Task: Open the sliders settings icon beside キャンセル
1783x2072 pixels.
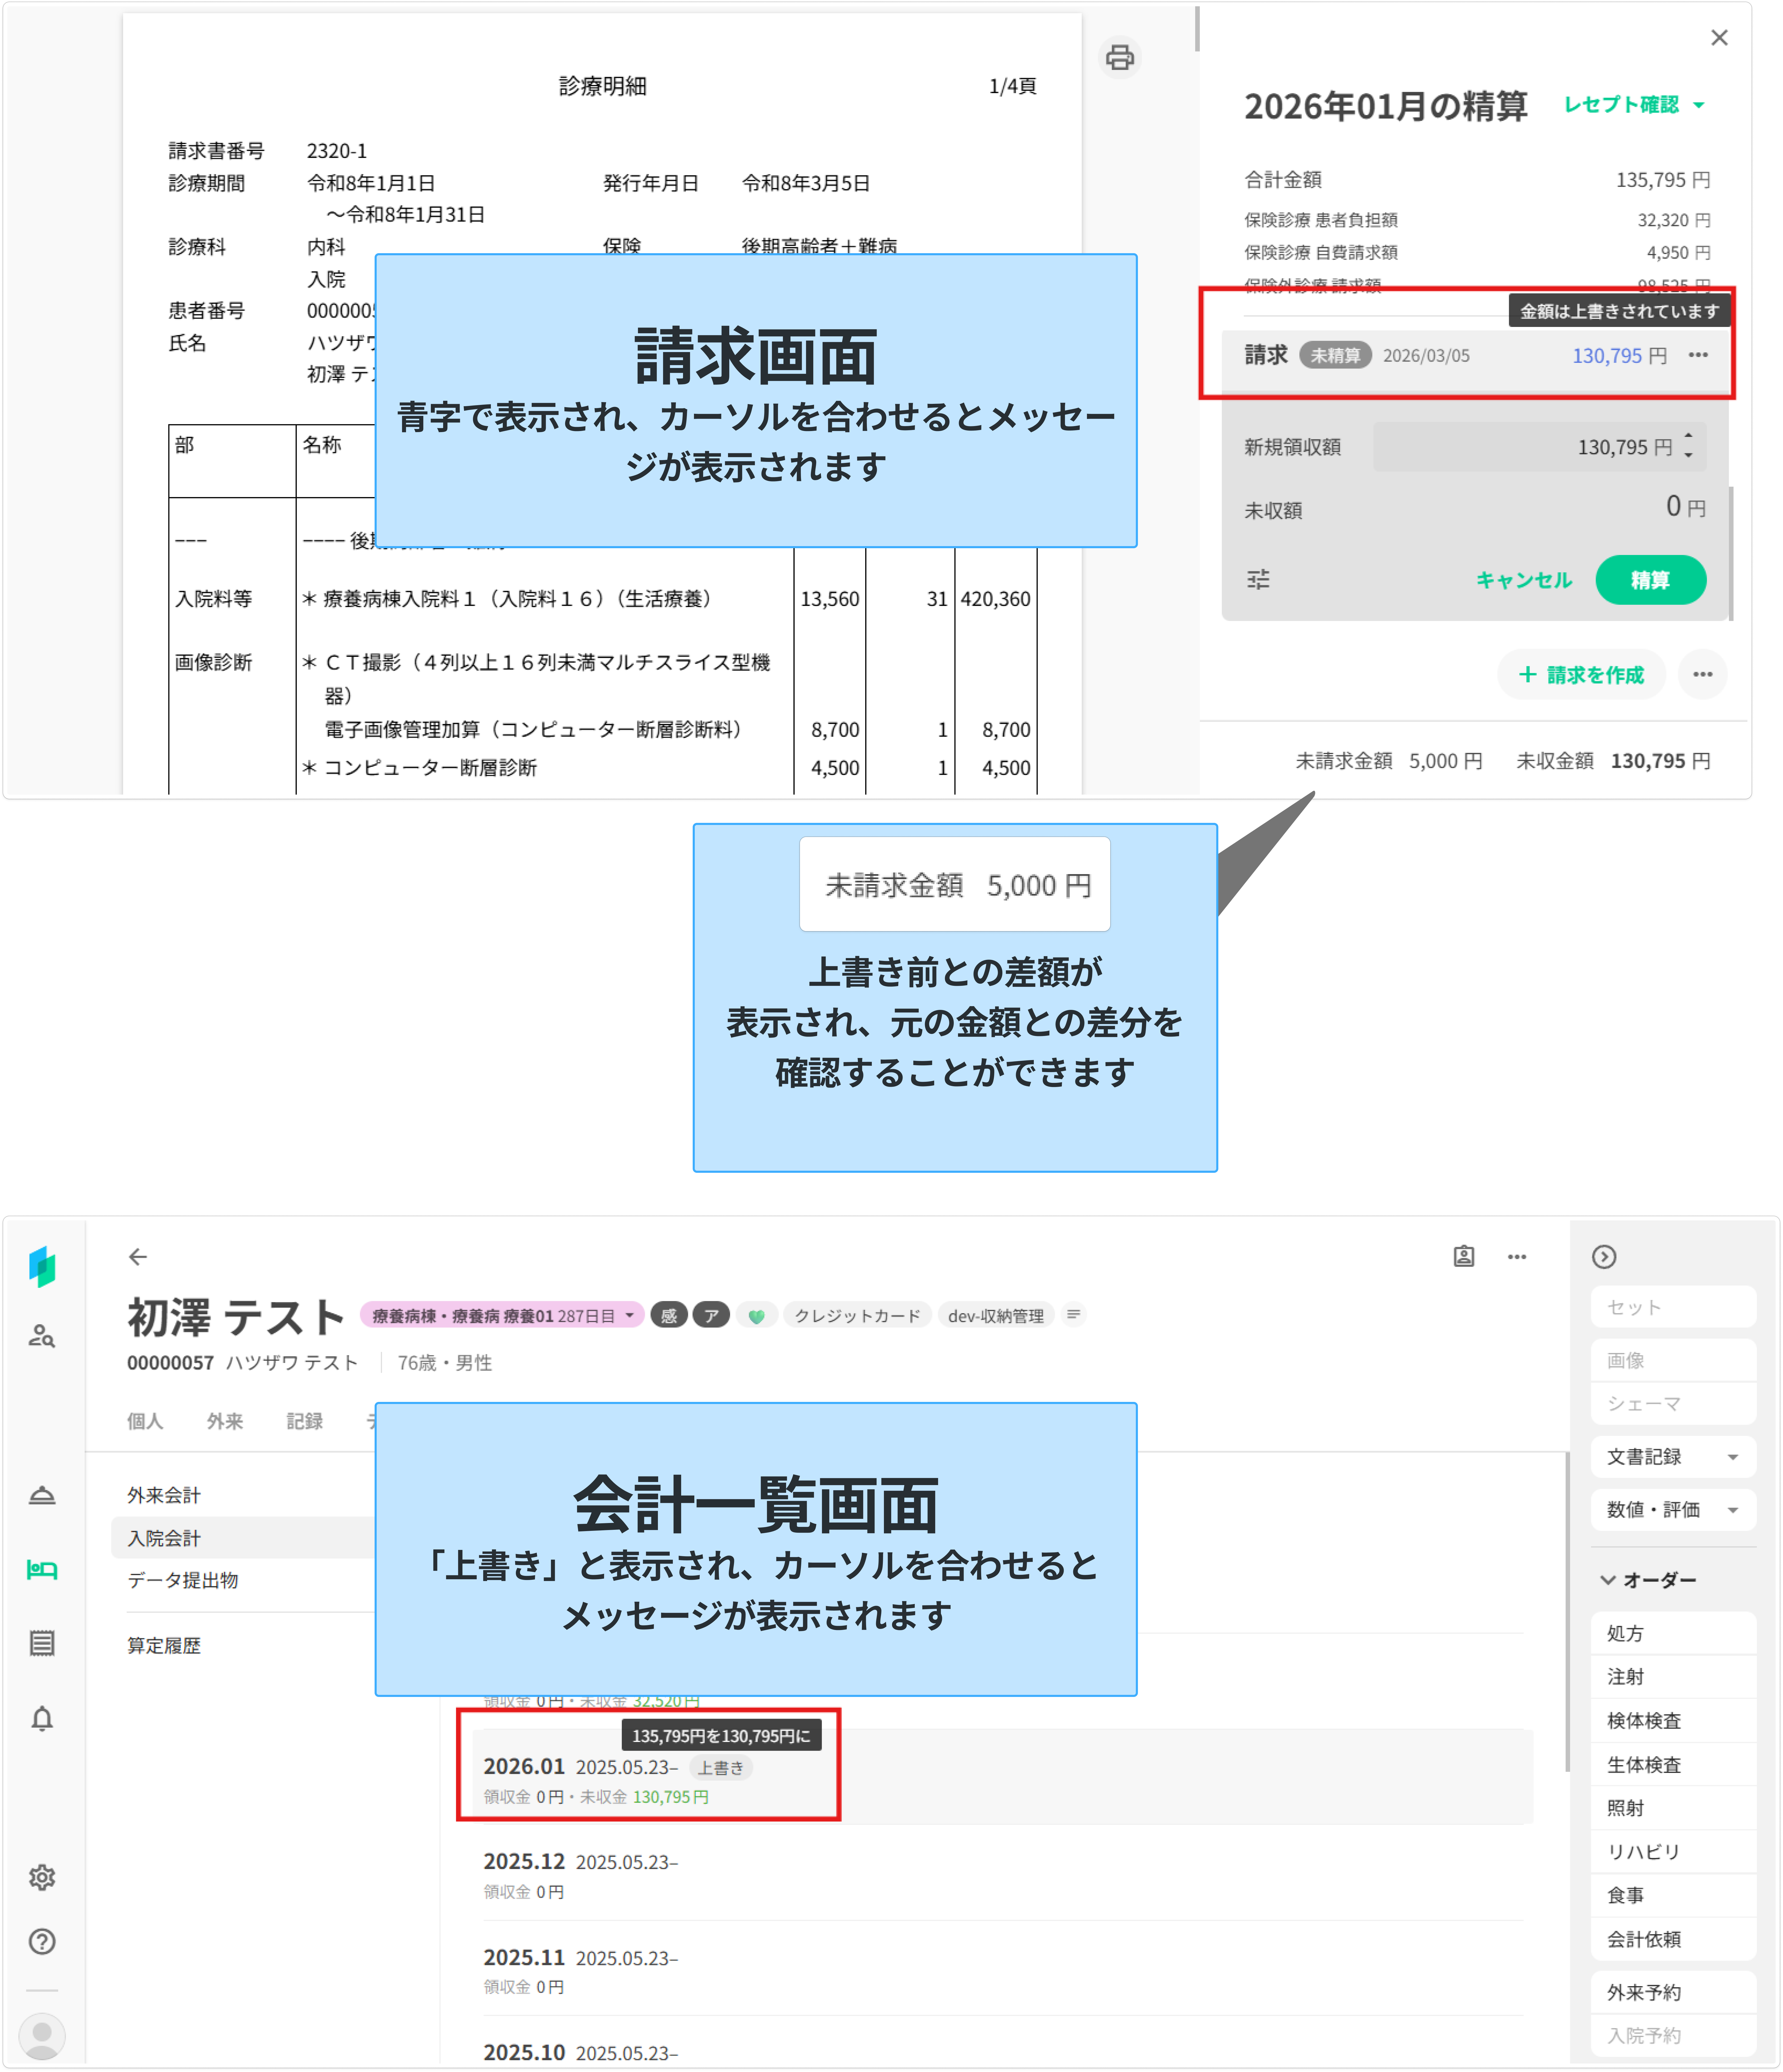Action: [1258, 579]
